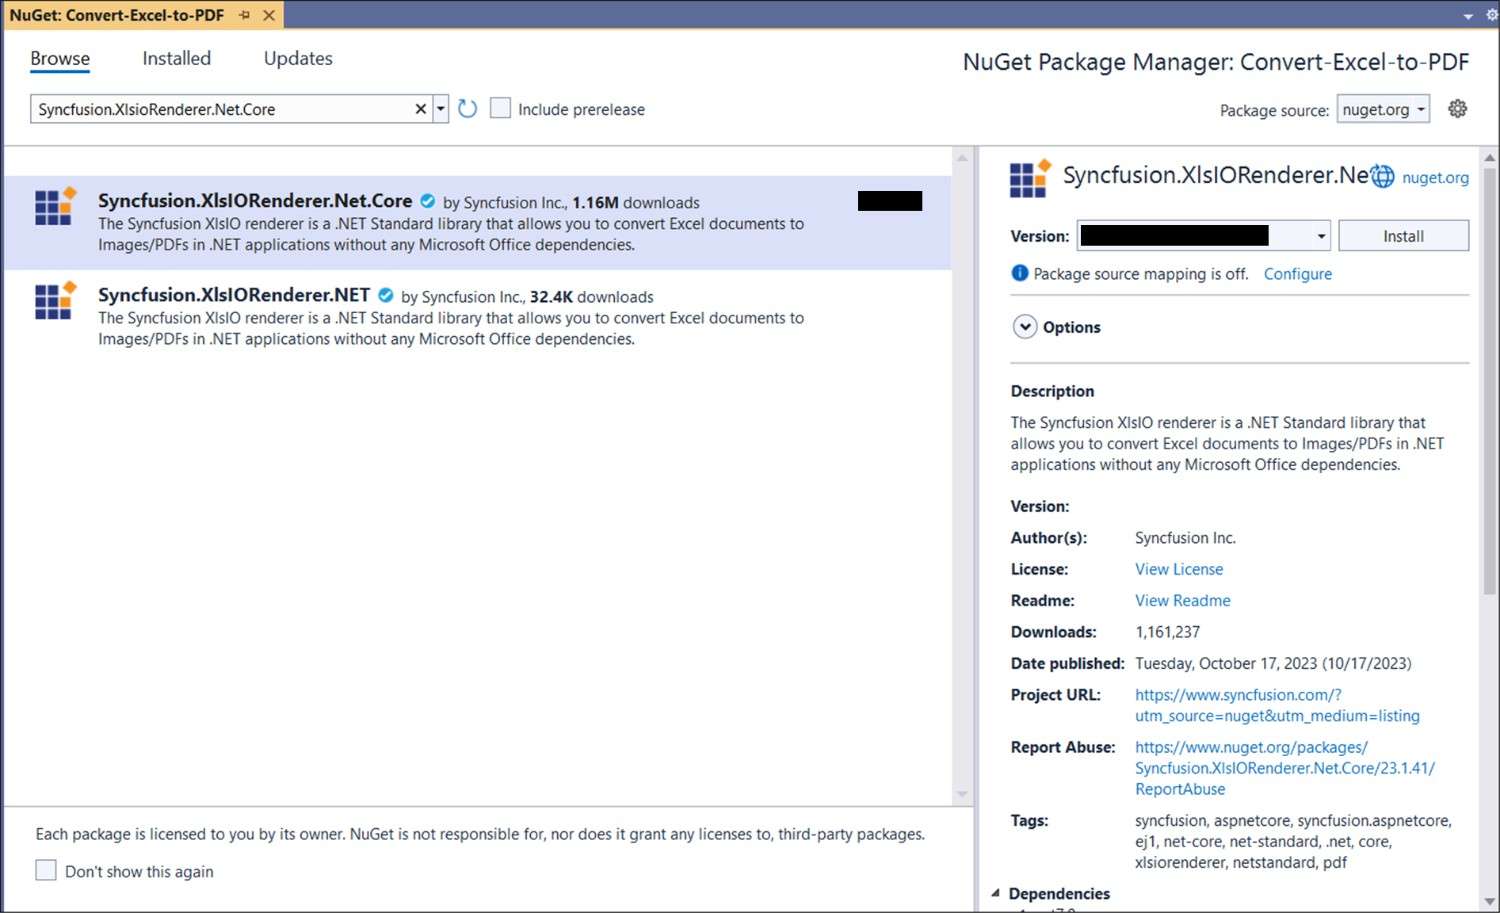
Task: Open the Package source dropdown
Action: pos(1383,109)
